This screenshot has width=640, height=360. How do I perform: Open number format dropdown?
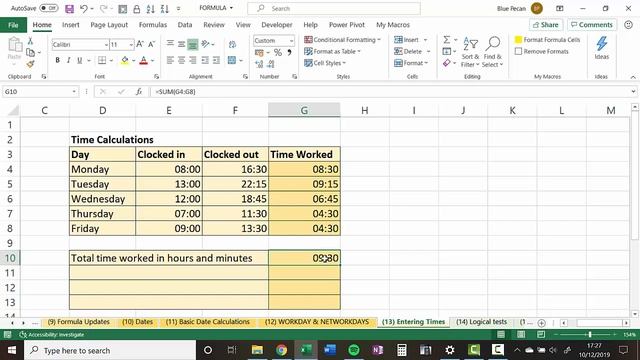291,41
